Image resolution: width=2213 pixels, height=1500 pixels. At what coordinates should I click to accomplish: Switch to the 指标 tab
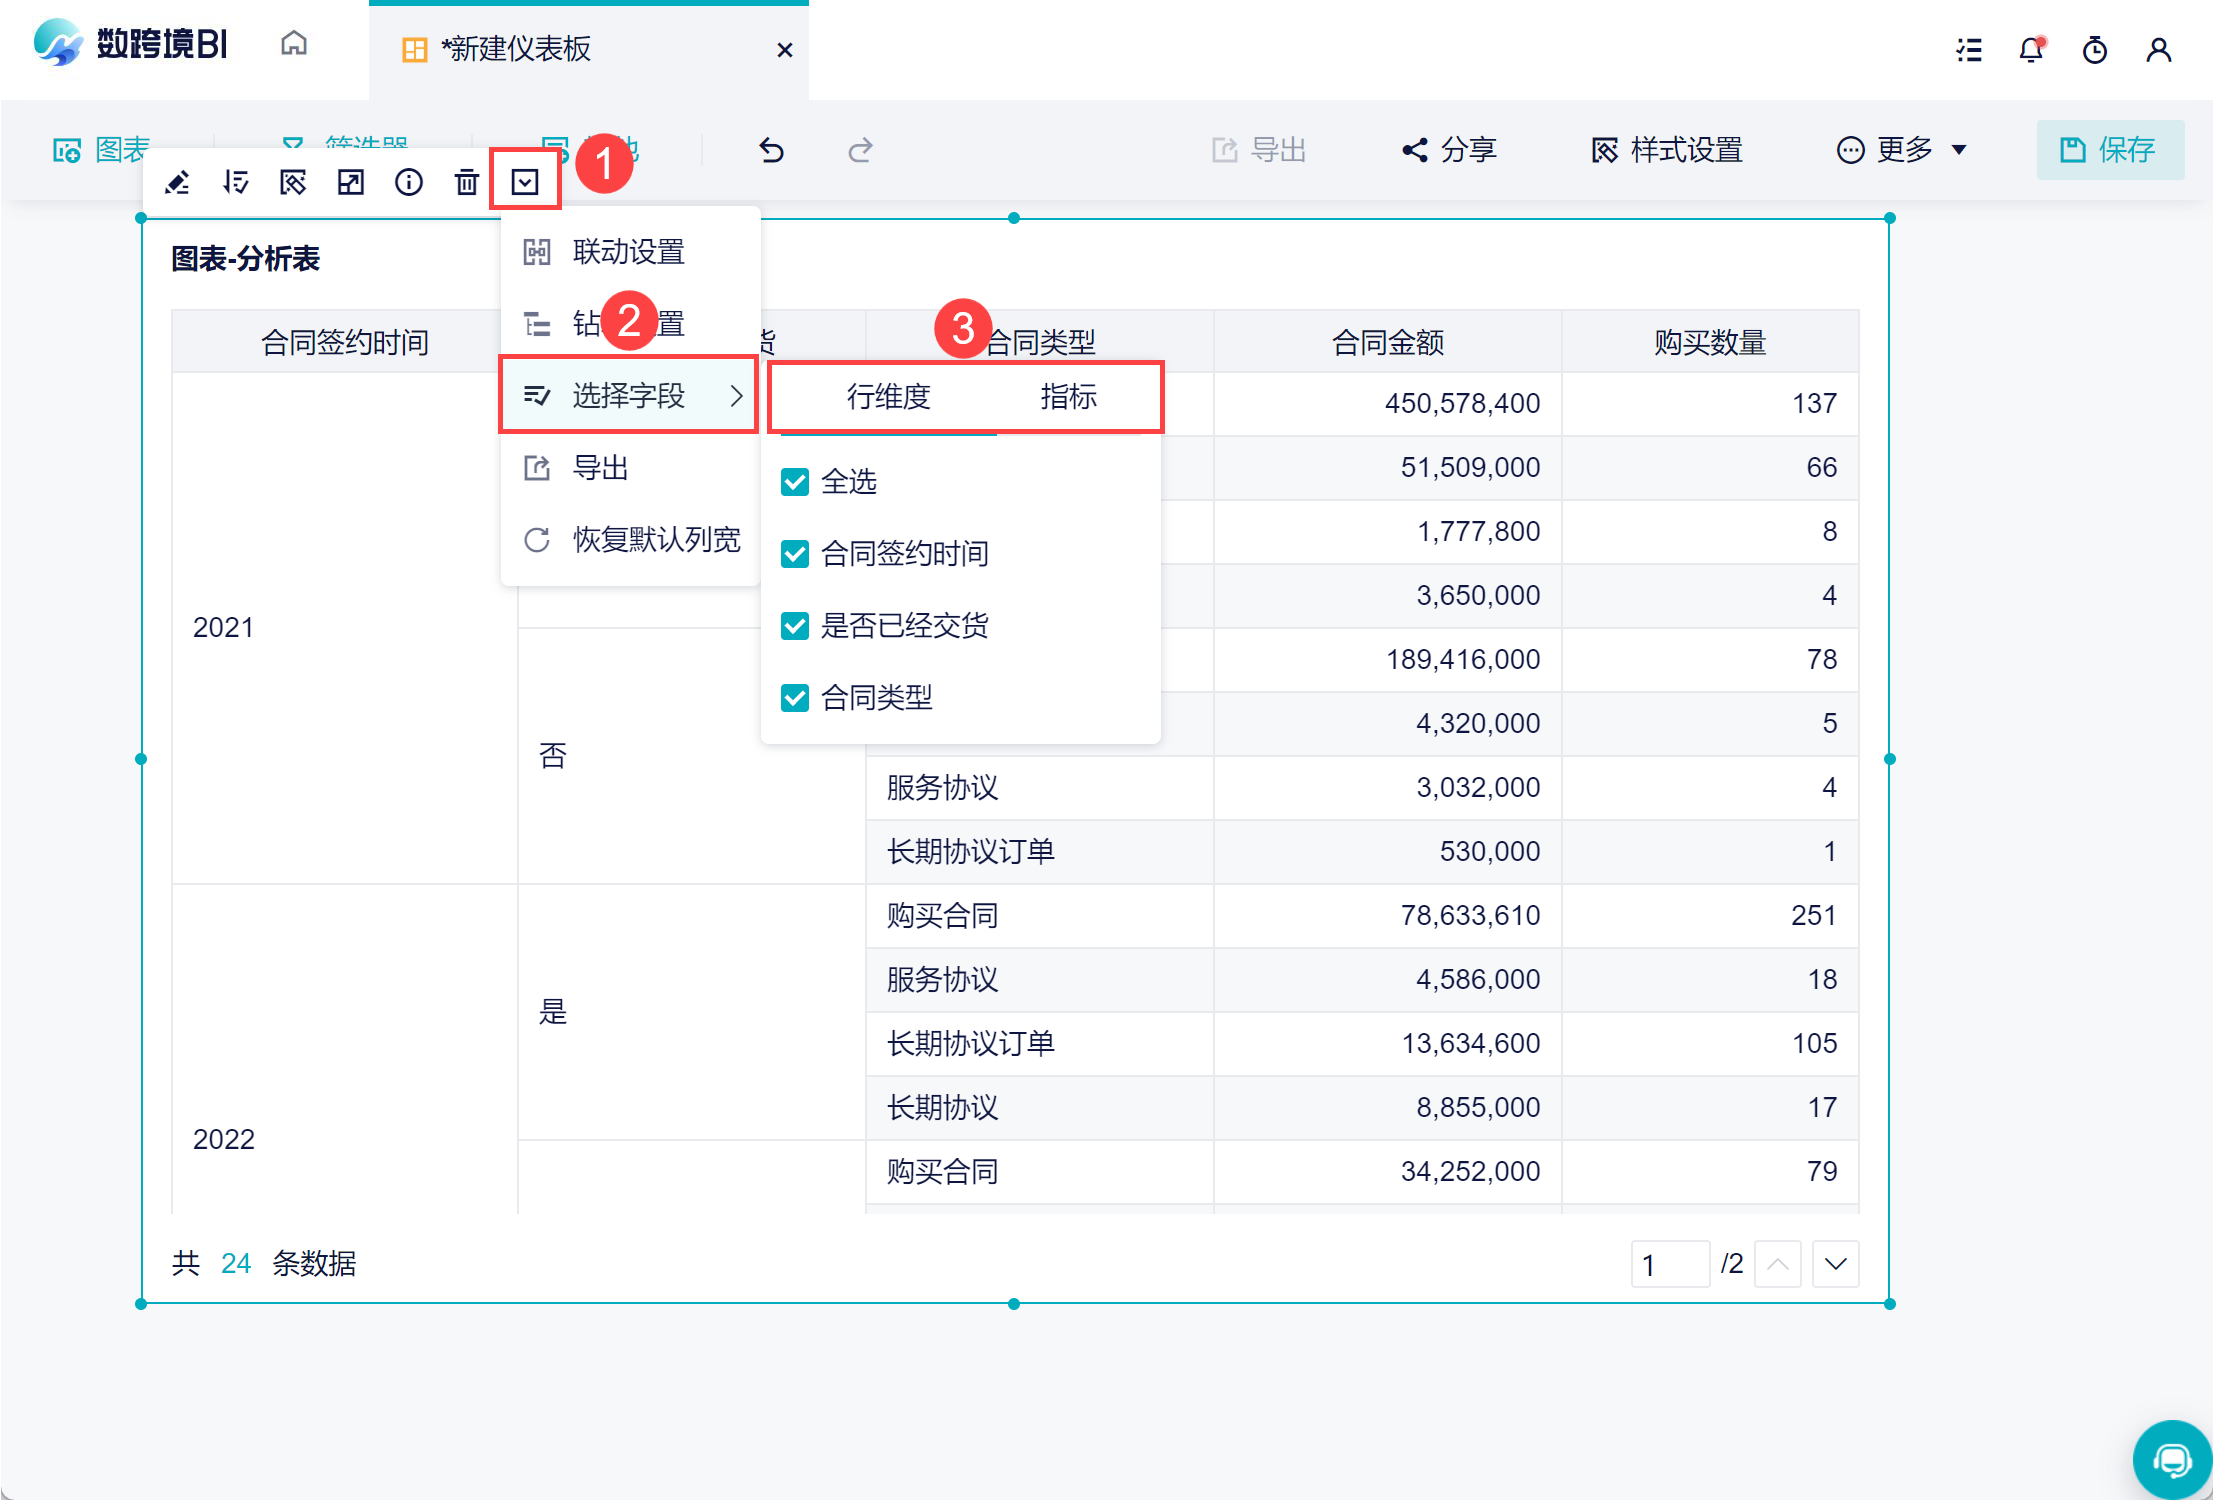tap(1068, 397)
